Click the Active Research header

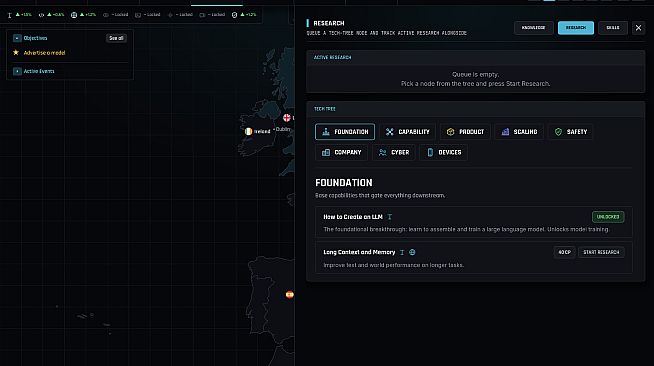click(x=332, y=58)
